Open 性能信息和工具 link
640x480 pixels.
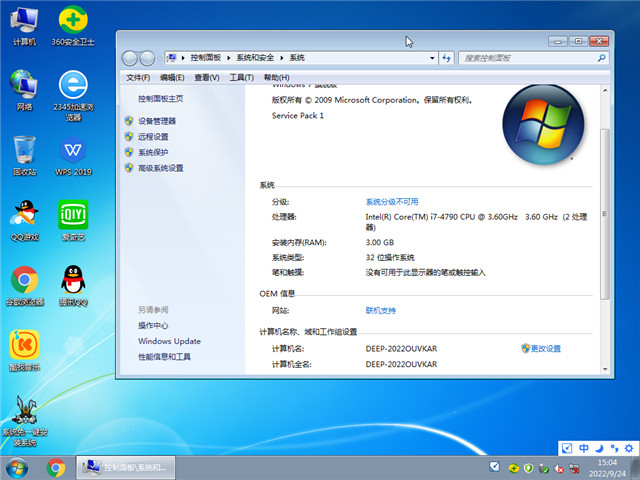tap(164, 357)
